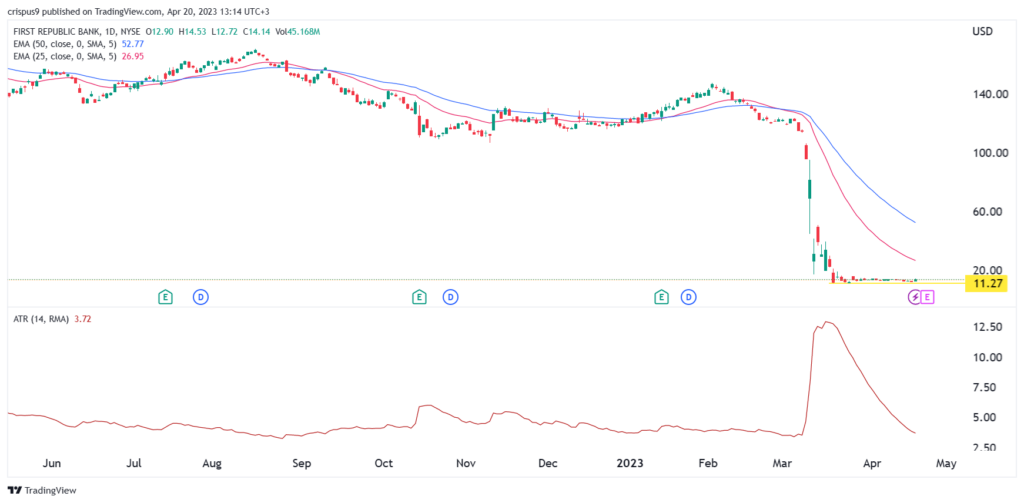Click the USD currency label

click(982, 32)
